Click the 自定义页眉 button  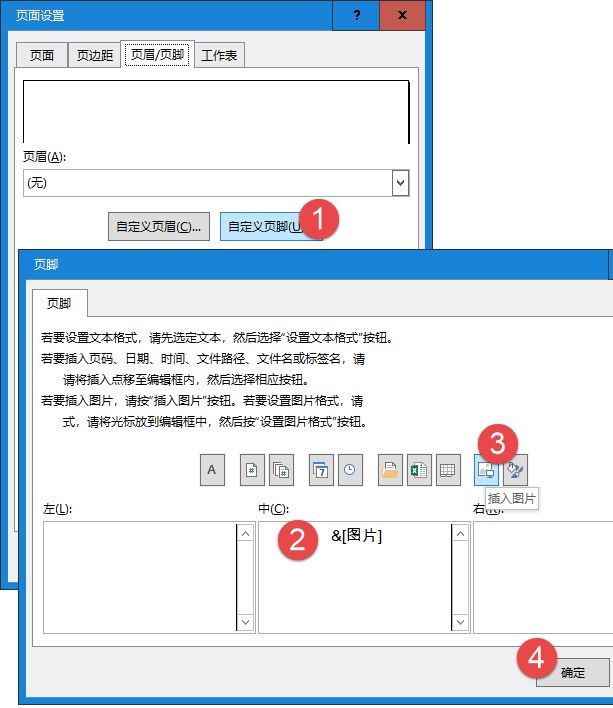click(x=159, y=226)
